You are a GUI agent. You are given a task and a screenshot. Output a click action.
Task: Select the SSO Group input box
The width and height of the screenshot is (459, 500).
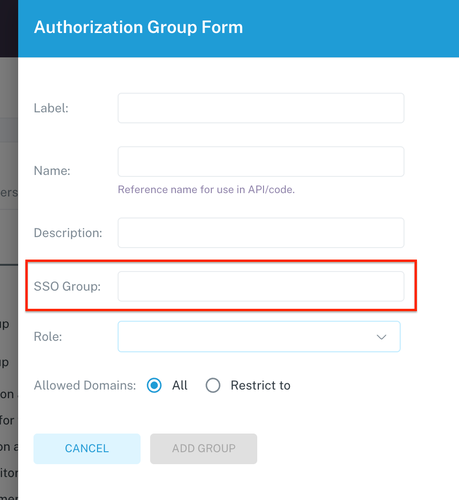261,286
